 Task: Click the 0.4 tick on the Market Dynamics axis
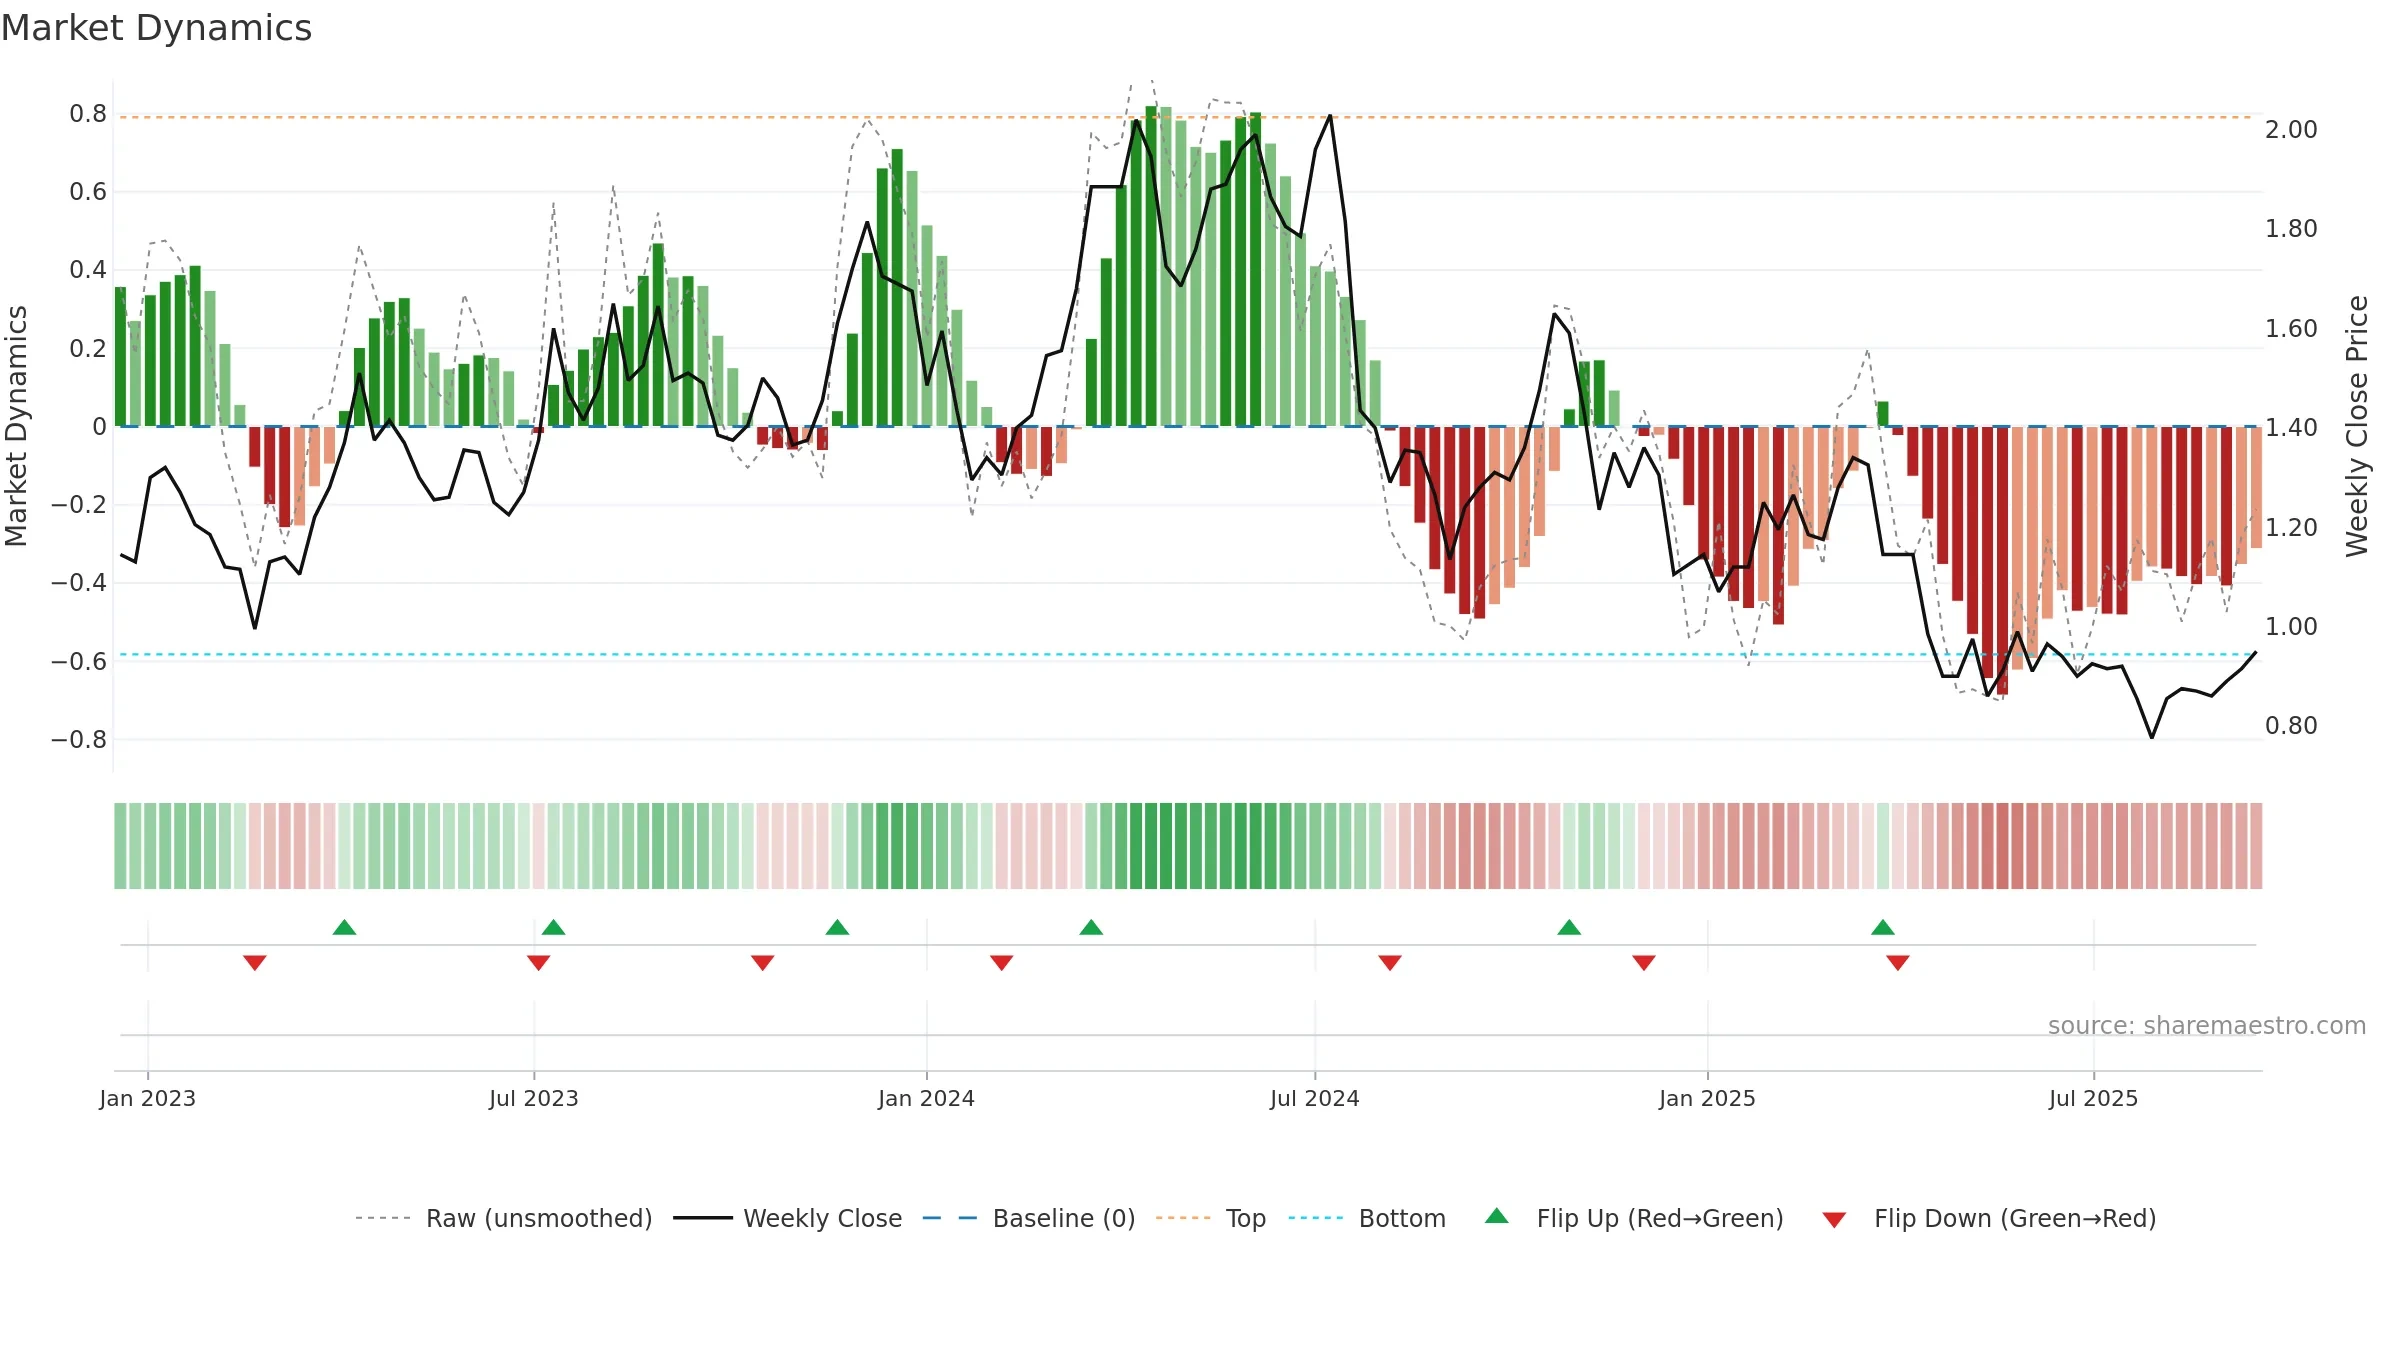tap(88, 270)
